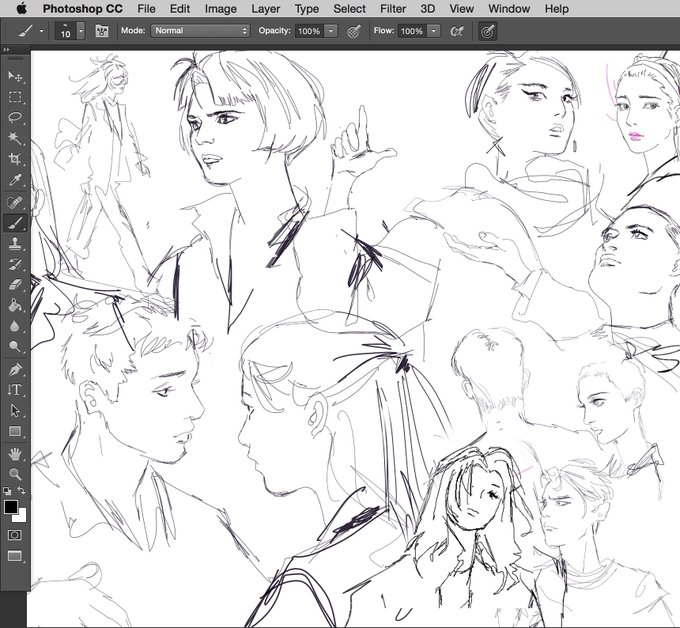Open the Brush tool preset picker icon
680x628 pixels.
coord(26,31)
